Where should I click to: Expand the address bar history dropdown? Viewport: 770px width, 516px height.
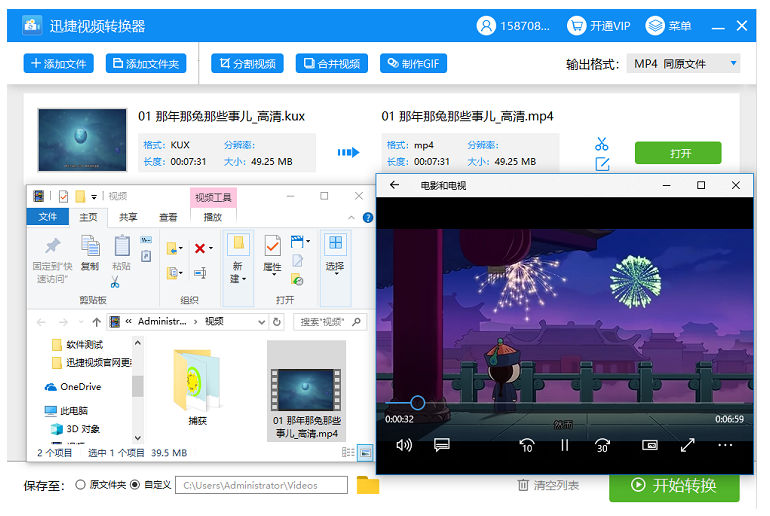coord(262,322)
